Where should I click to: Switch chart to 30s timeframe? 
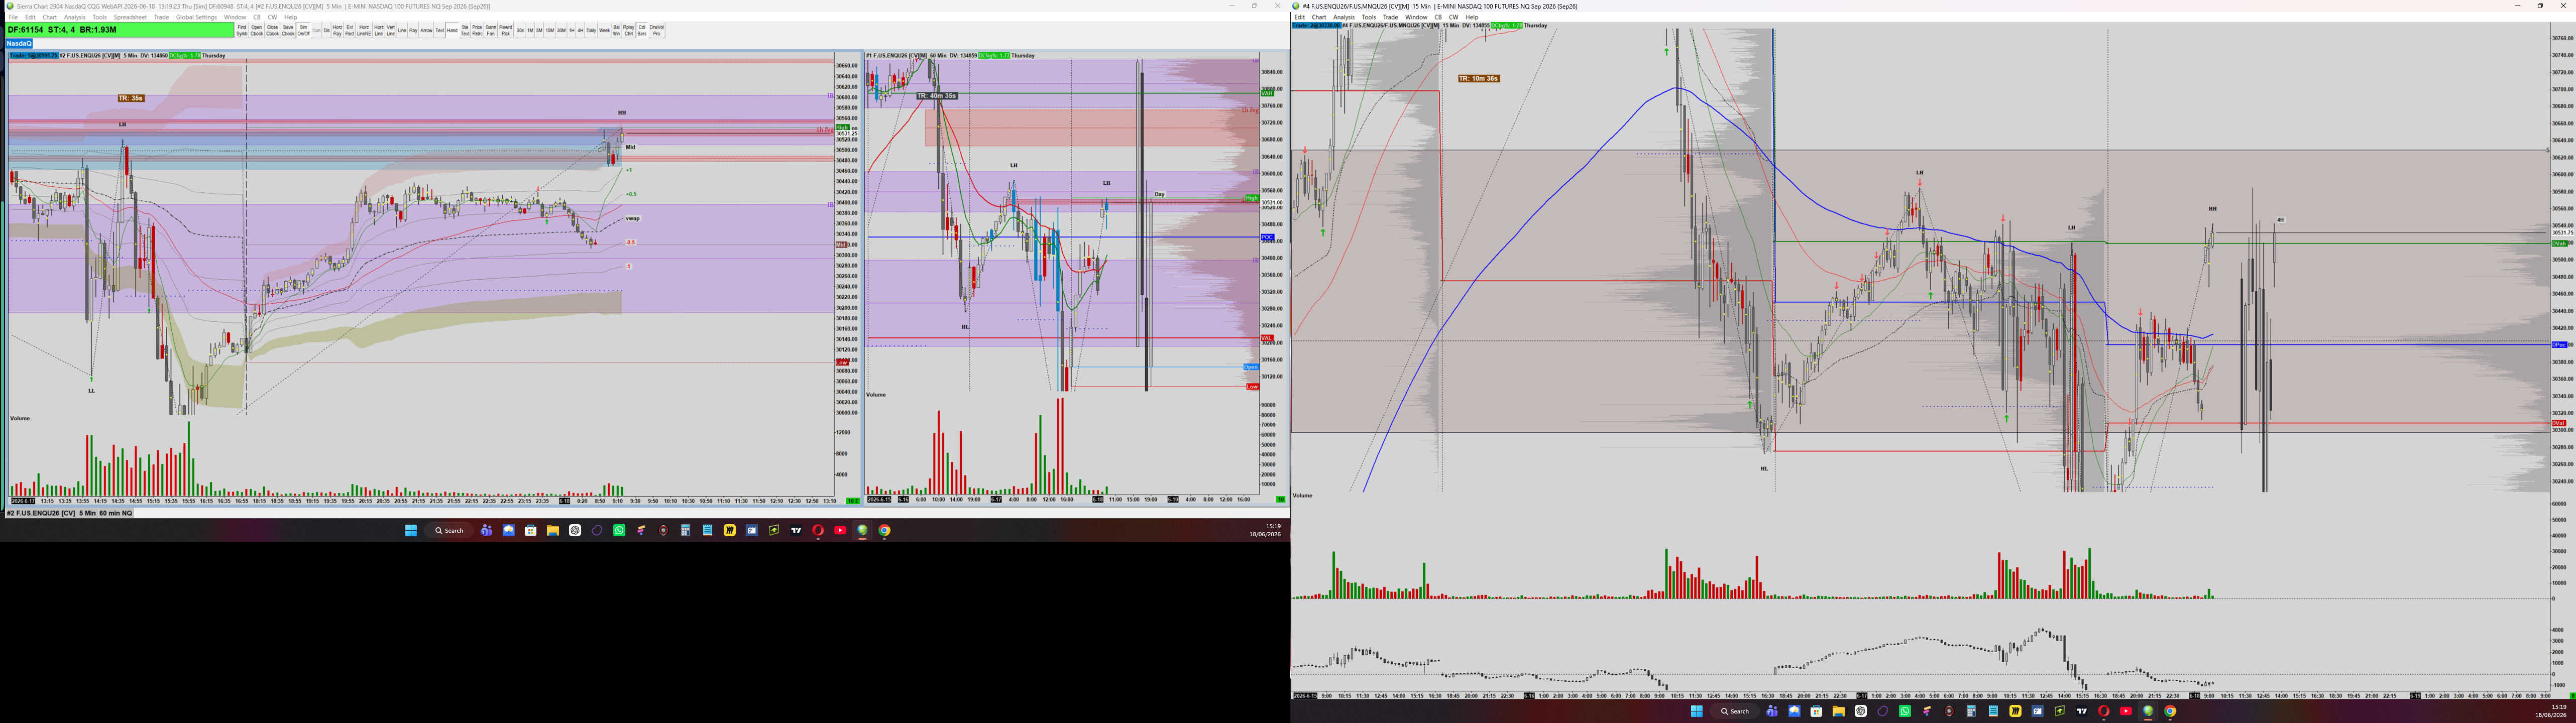[x=520, y=31]
